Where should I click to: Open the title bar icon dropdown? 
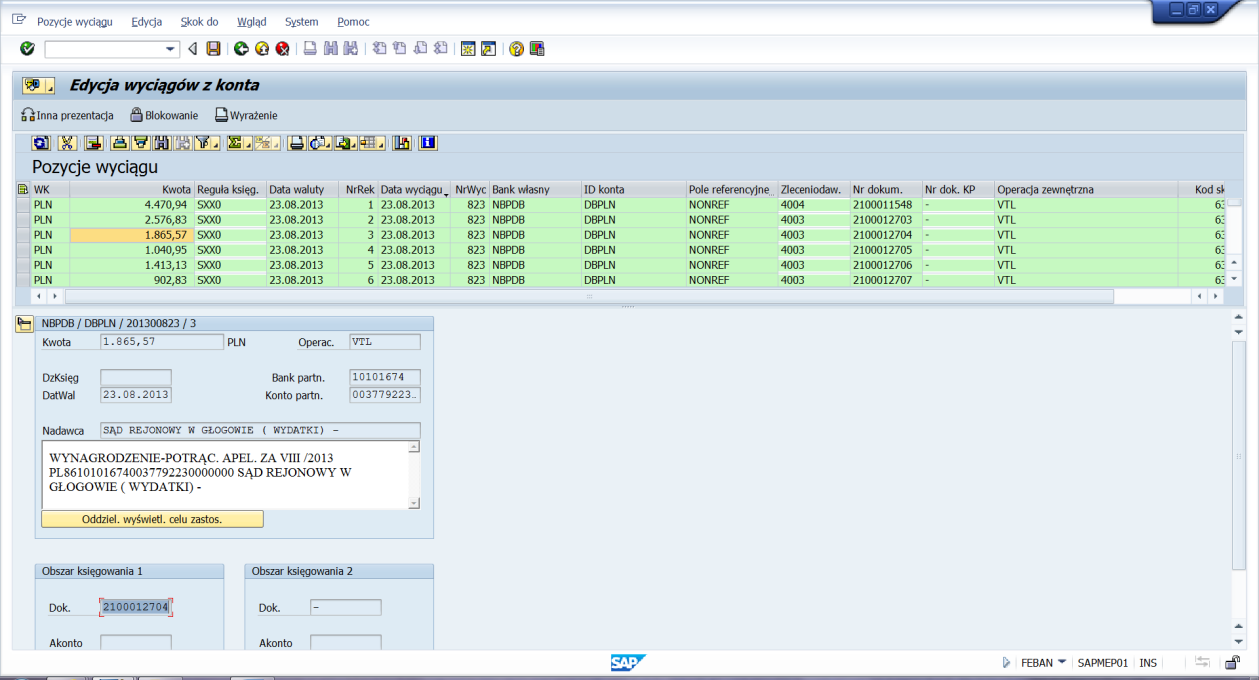click(x=50, y=87)
